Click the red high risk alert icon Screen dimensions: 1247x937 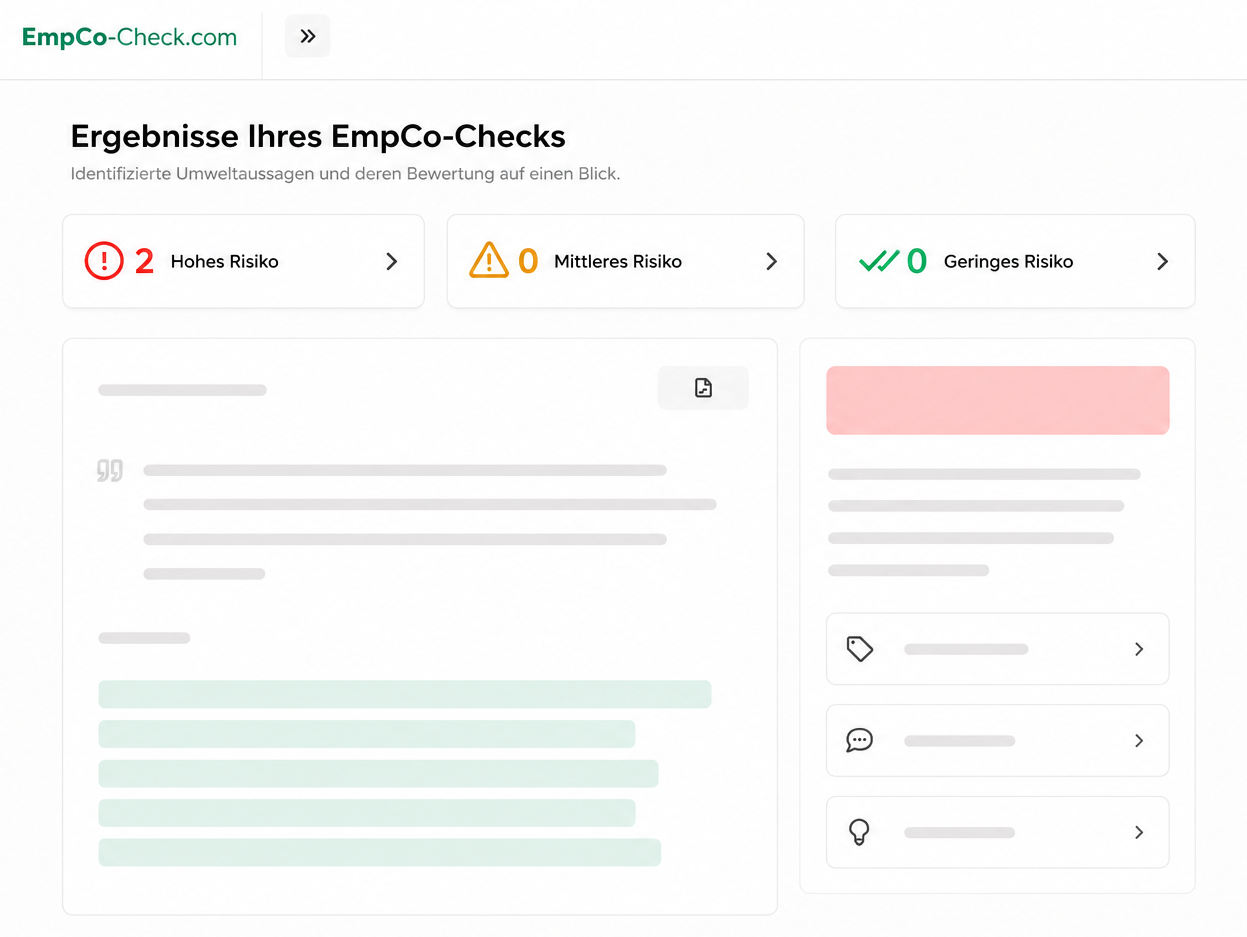click(103, 261)
